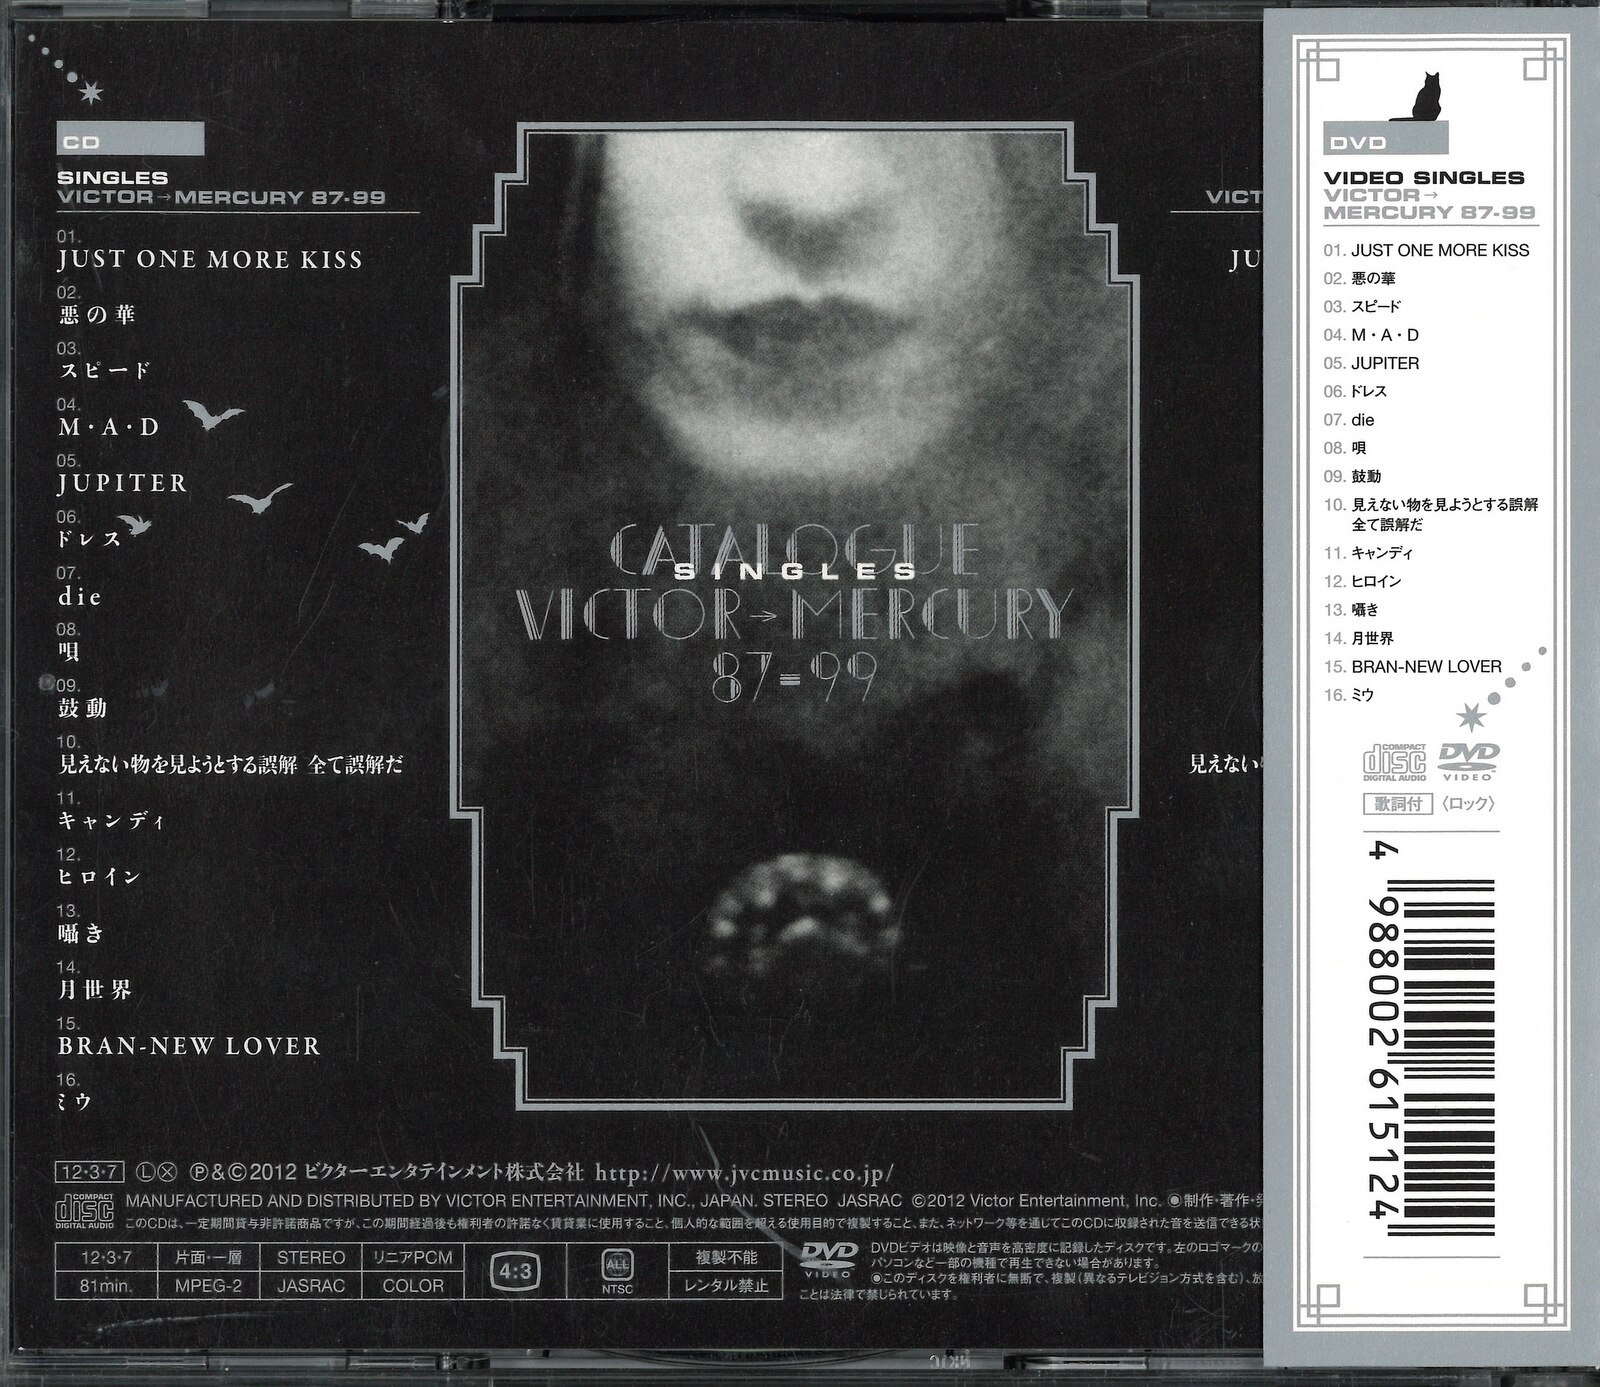The width and height of the screenshot is (1600, 1387).
Task: Select ミウ in the CD track list
Action: point(75,1102)
